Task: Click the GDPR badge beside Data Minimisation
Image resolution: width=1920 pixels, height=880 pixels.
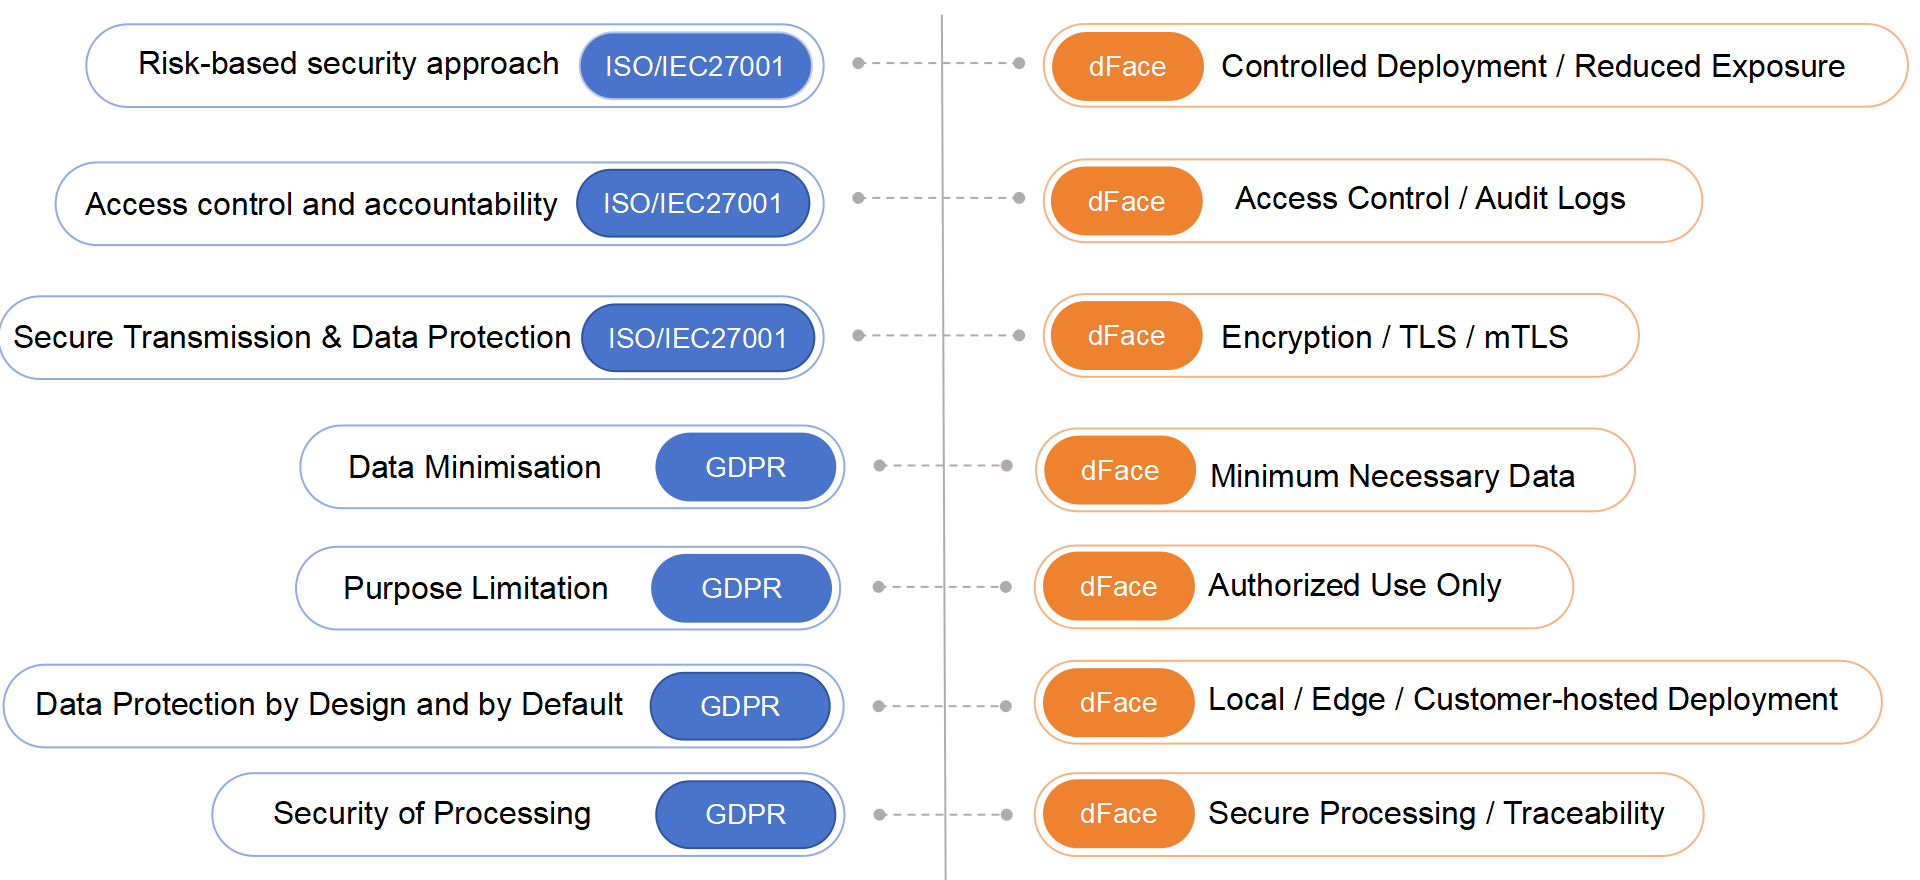Action: tap(745, 467)
